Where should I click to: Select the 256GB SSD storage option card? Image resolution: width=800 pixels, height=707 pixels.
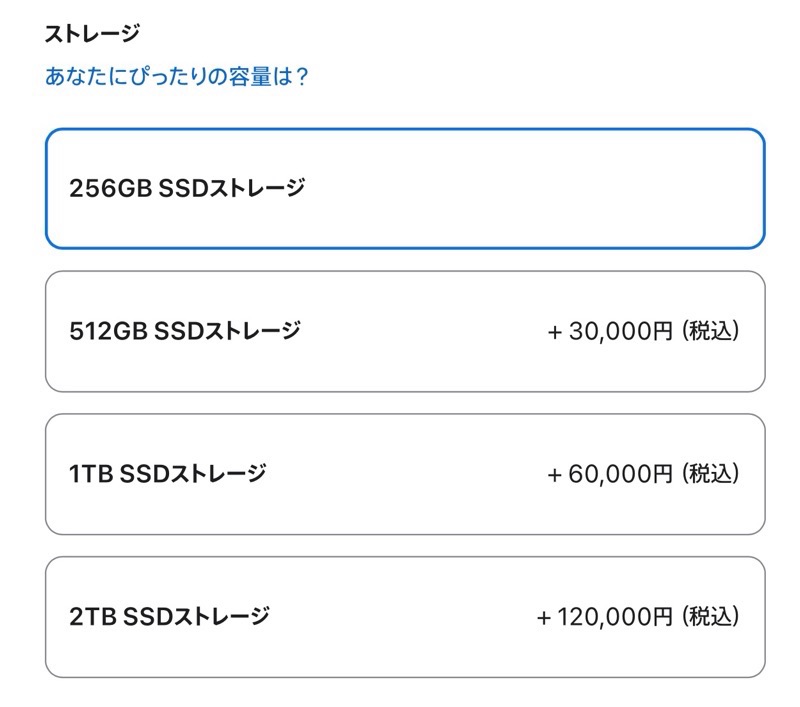pos(405,188)
